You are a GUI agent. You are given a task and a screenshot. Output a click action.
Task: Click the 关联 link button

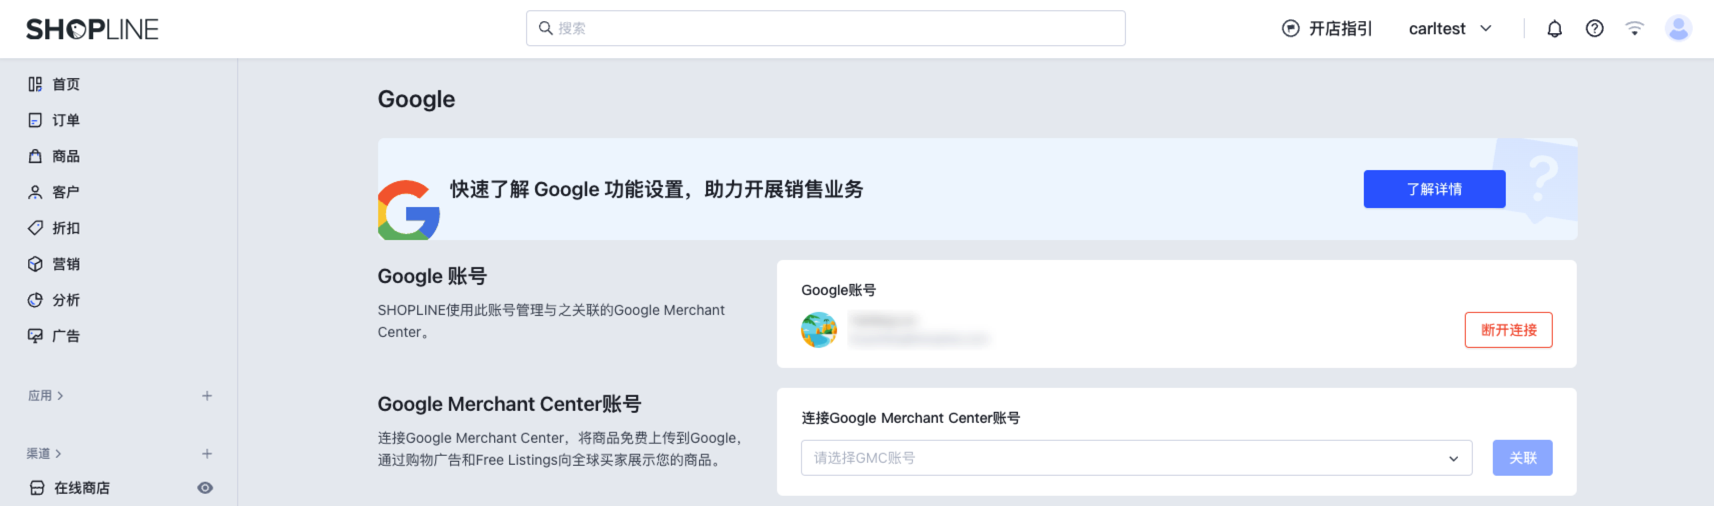pyautogui.click(x=1522, y=458)
